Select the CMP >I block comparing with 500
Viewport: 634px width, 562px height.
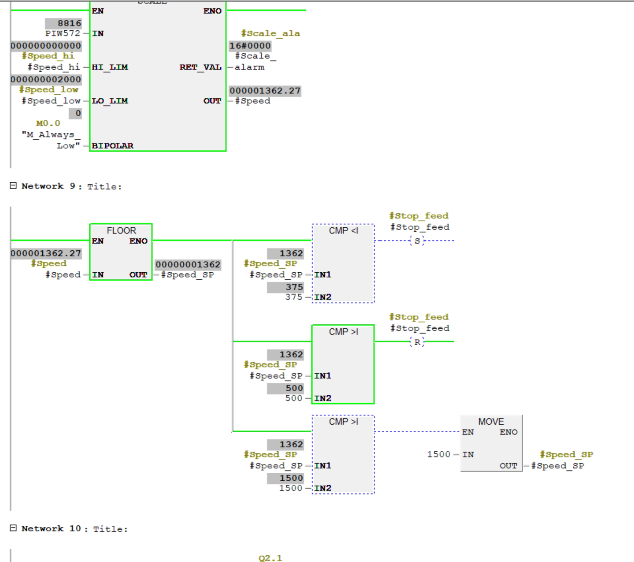coord(343,363)
